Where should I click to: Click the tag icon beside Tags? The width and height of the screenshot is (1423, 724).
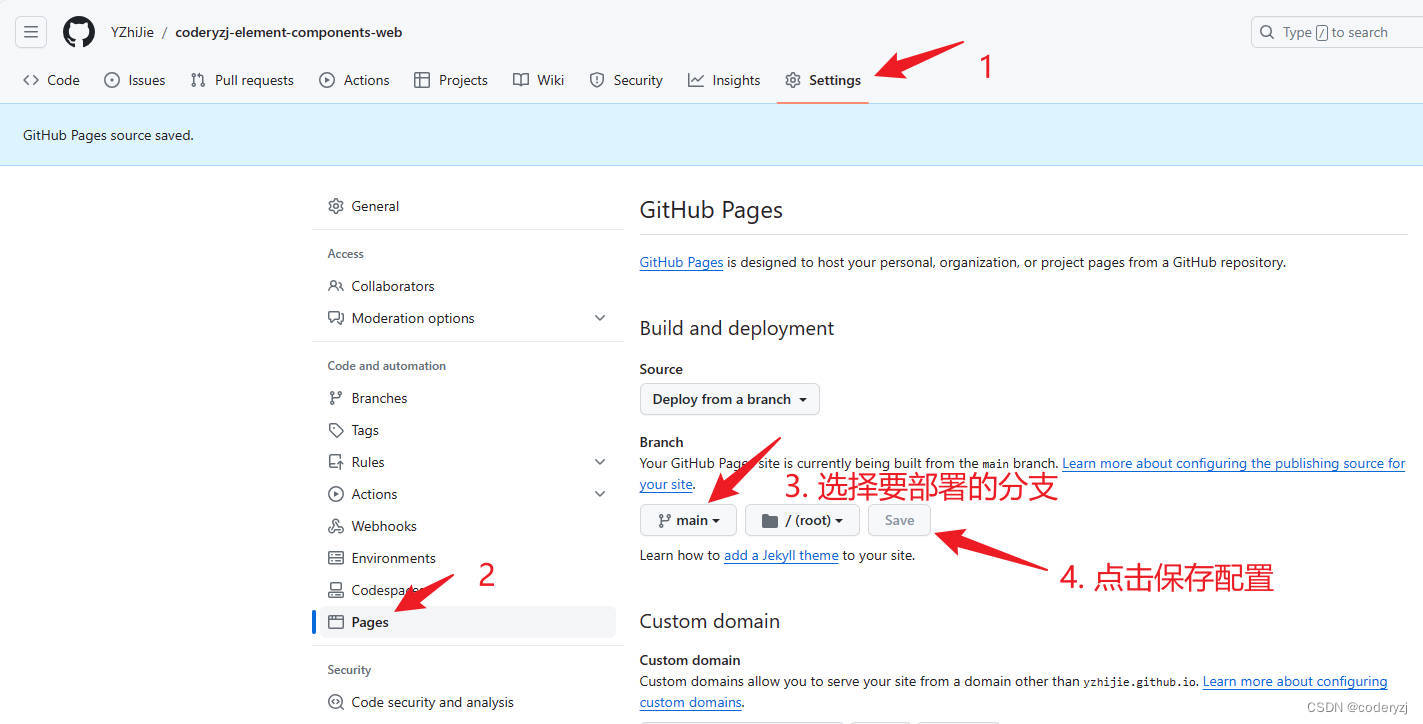tap(336, 430)
